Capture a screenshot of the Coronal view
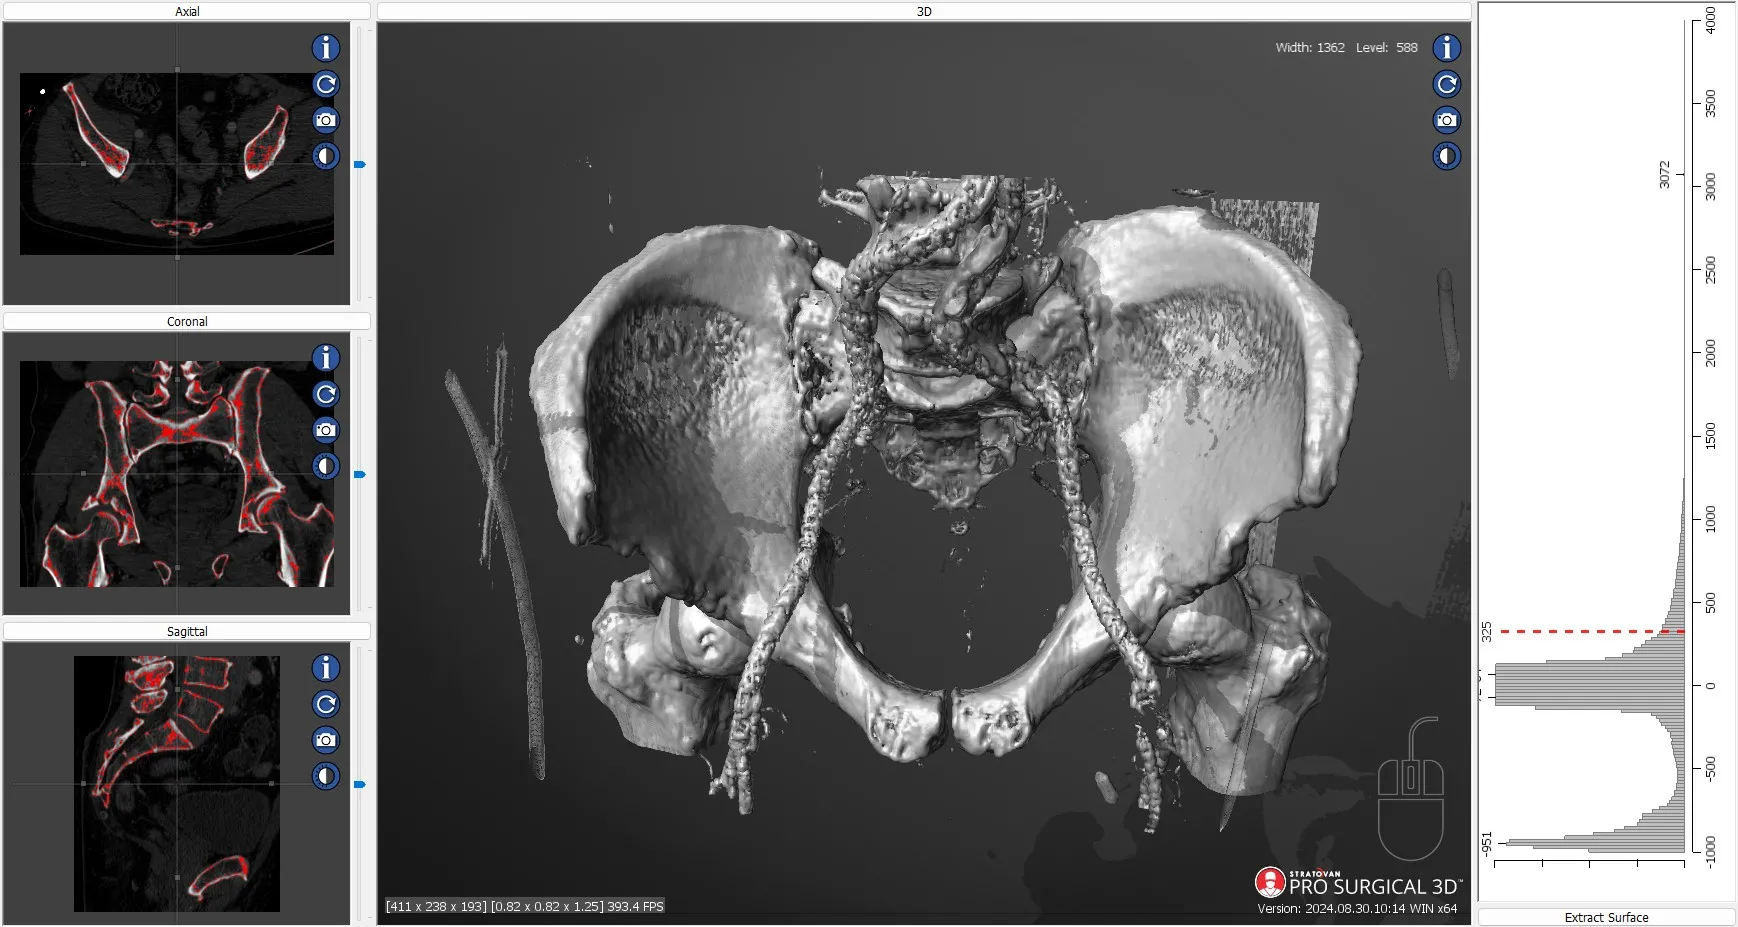 tap(326, 430)
